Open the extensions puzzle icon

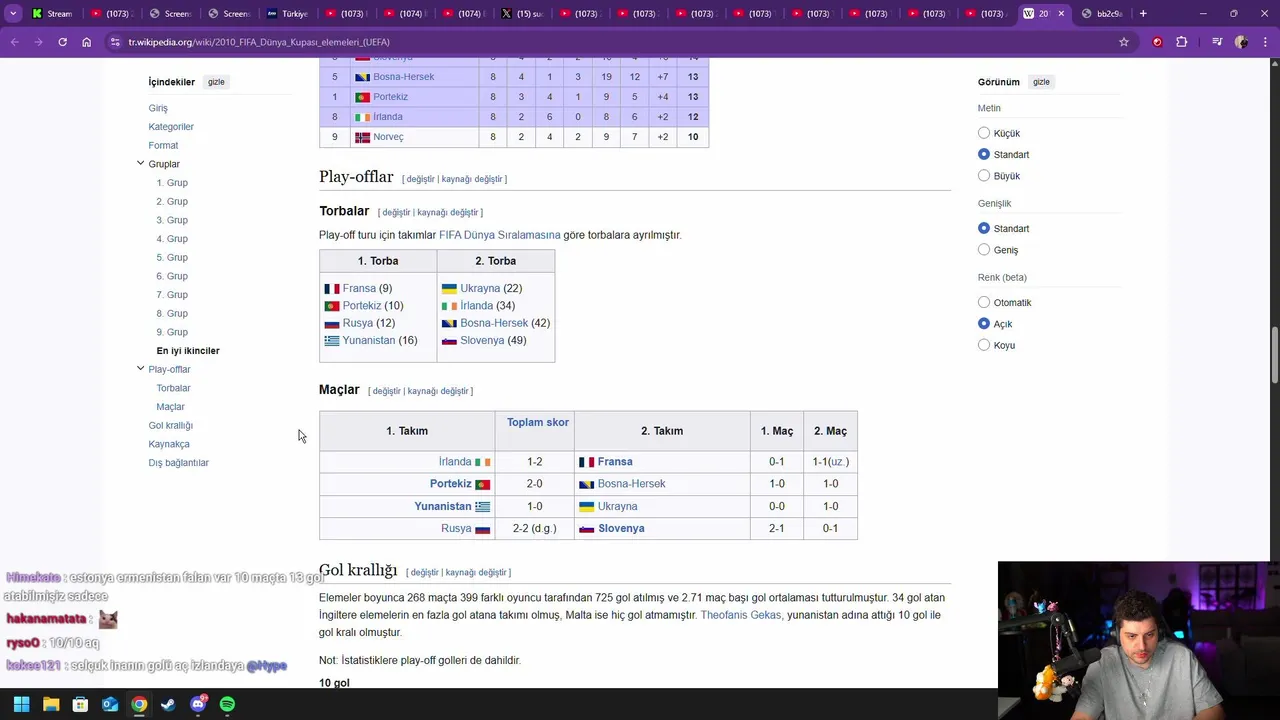pyautogui.click(x=1182, y=42)
